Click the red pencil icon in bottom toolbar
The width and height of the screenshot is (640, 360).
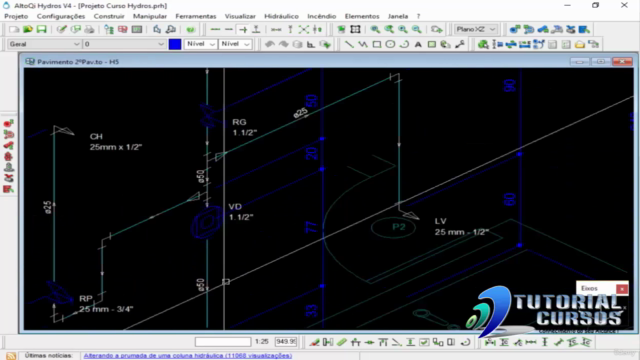point(314,342)
